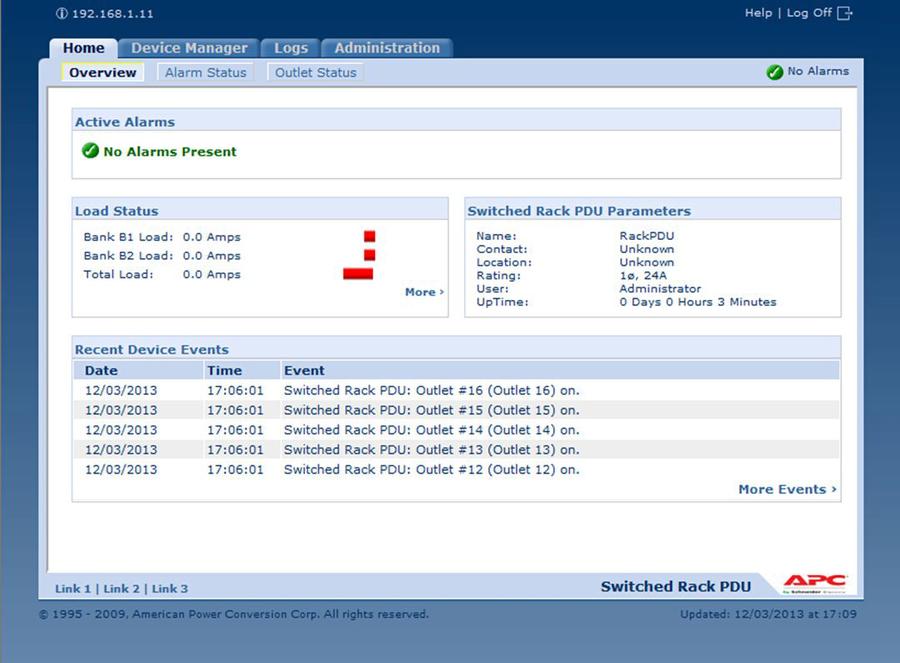Go to the Alarm Status sub-tab
Viewport: 900px width, 663px height.
(x=205, y=72)
